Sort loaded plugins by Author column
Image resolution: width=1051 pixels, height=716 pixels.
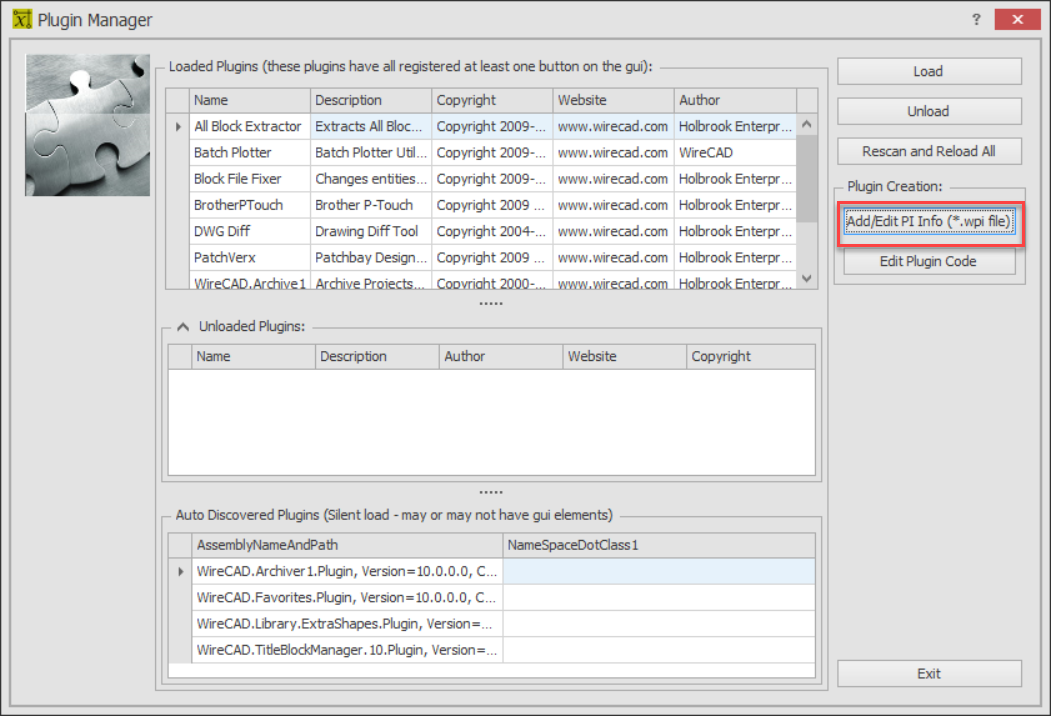pyautogui.click(x=735, y=100)
